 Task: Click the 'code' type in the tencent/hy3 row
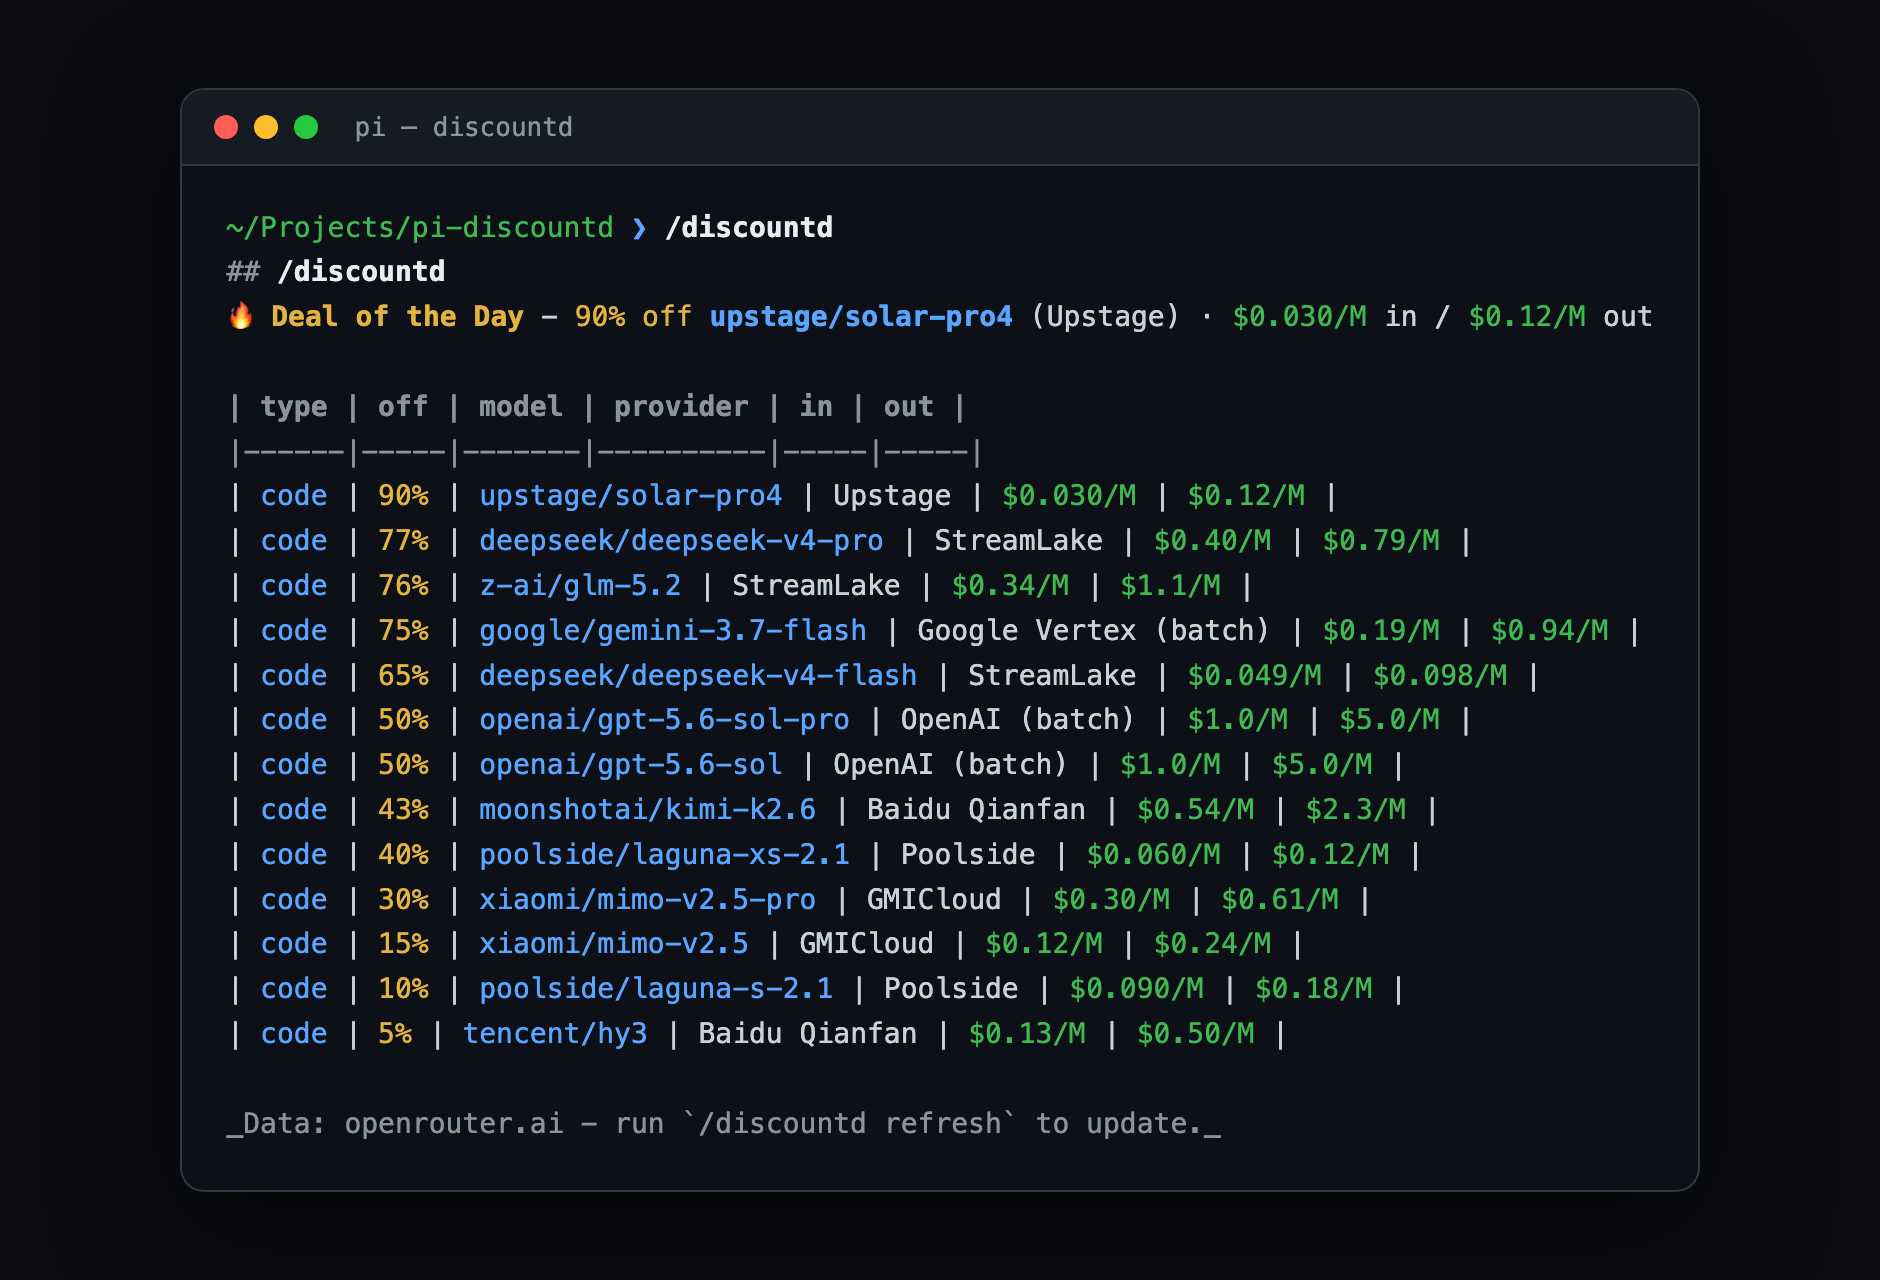coord(294,1034)
